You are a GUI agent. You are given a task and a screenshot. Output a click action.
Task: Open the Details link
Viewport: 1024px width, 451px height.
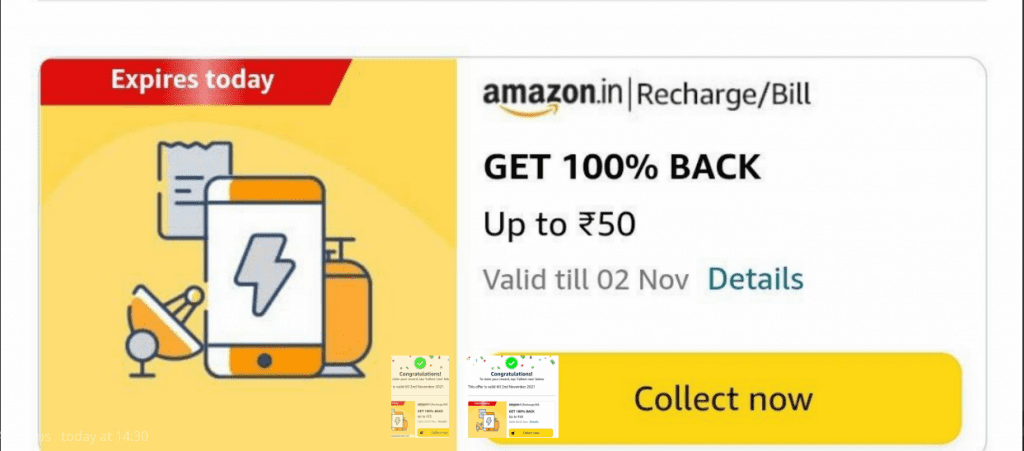click(756, 279)
